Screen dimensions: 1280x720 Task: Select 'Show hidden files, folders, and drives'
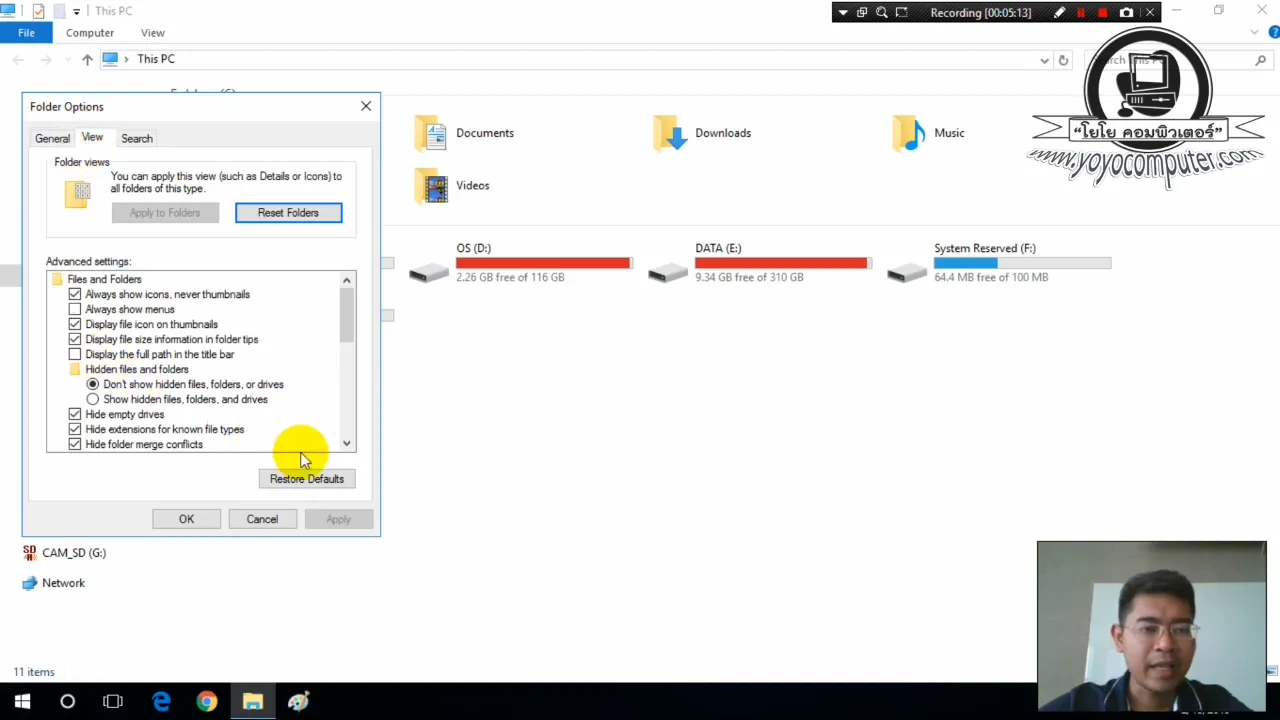(x=92, y=399)
